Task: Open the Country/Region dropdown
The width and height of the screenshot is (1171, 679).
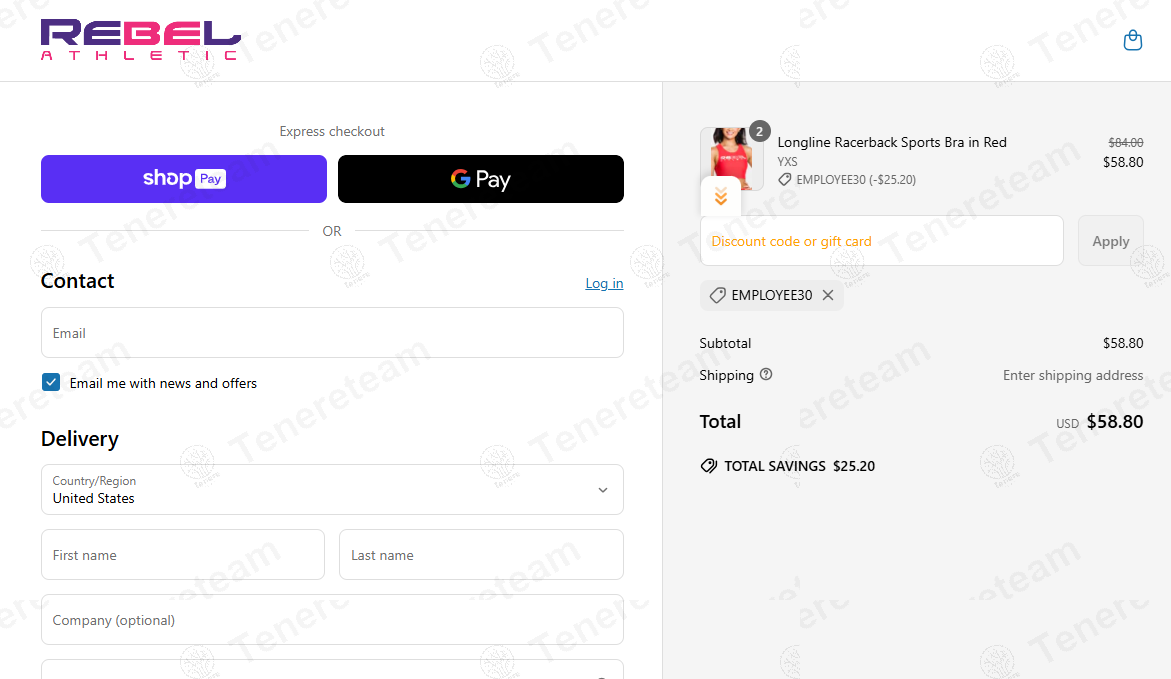Action: [x=332, y=489]
